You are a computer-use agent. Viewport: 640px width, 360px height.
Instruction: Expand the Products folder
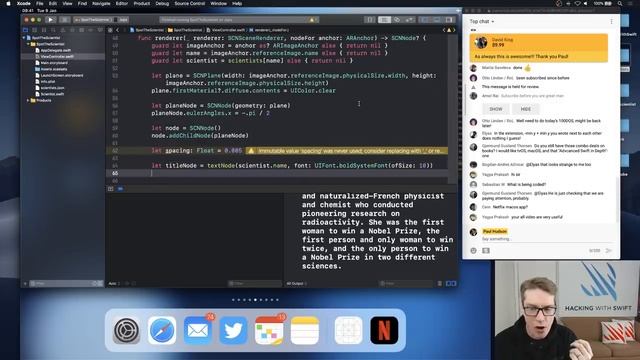tap(28, 100)
